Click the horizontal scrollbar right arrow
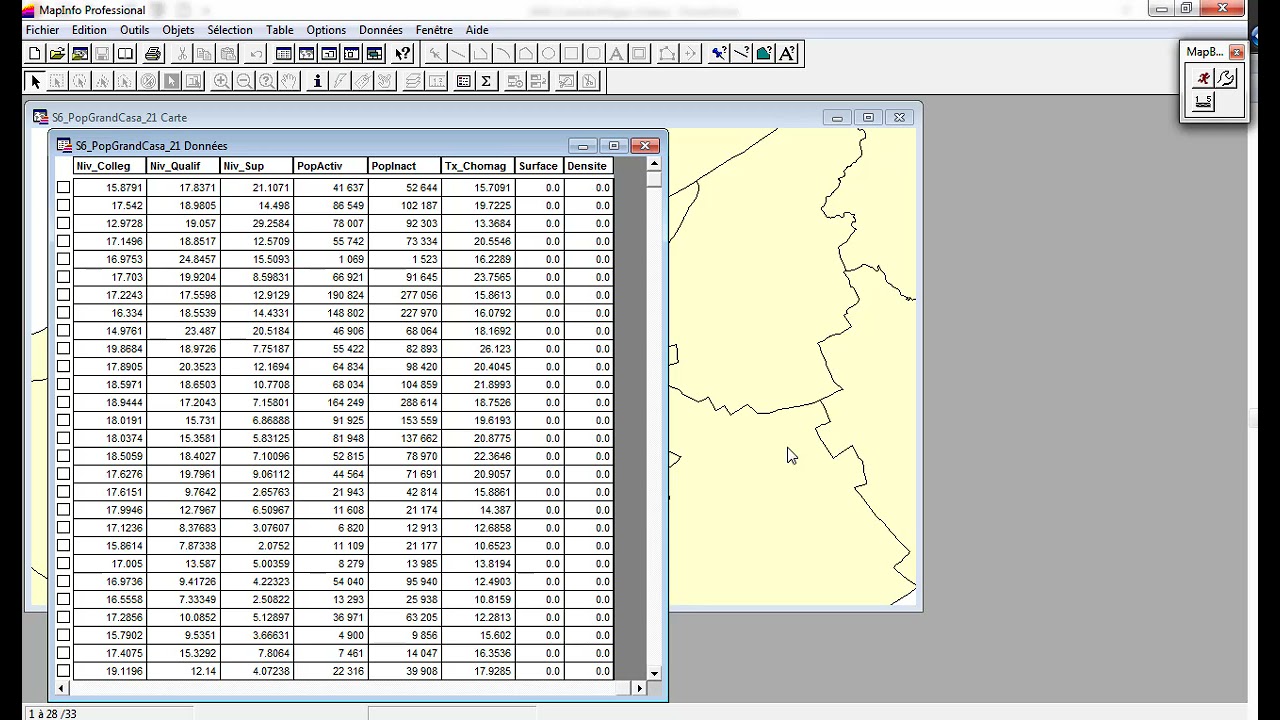Screen dimensions: 1280x720 click(639, 688)
